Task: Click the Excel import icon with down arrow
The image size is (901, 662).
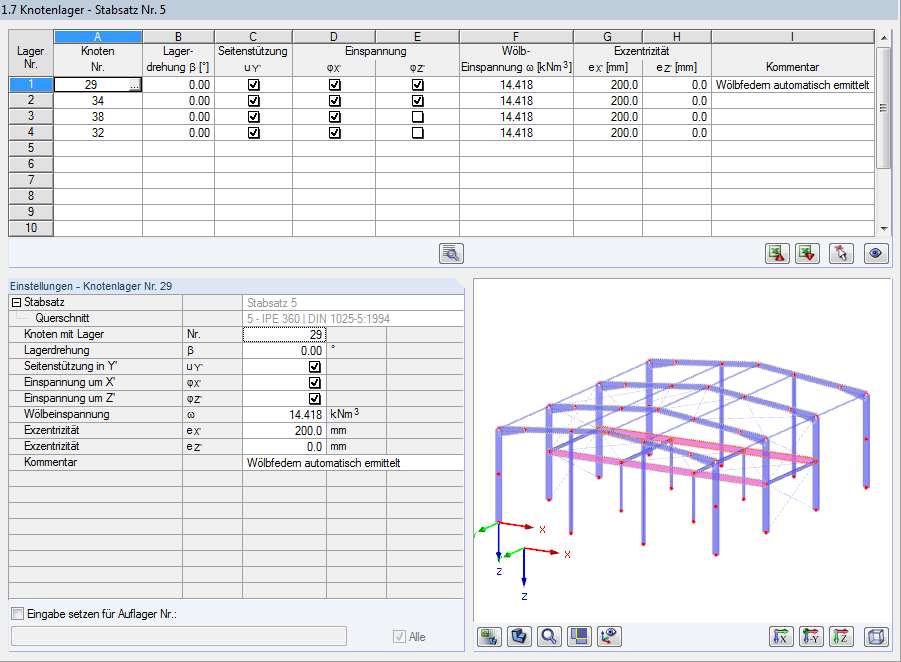Action: (x=807, y=253)
